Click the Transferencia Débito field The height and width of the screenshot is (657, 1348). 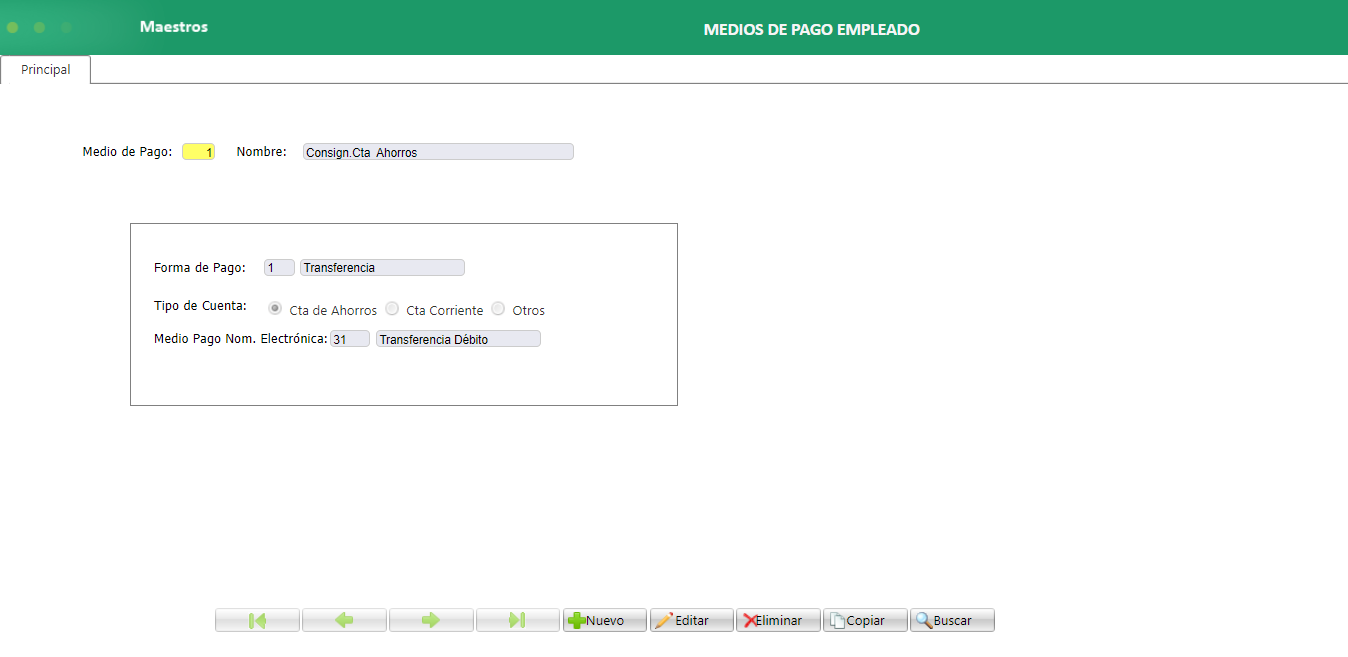click(458, 339)
